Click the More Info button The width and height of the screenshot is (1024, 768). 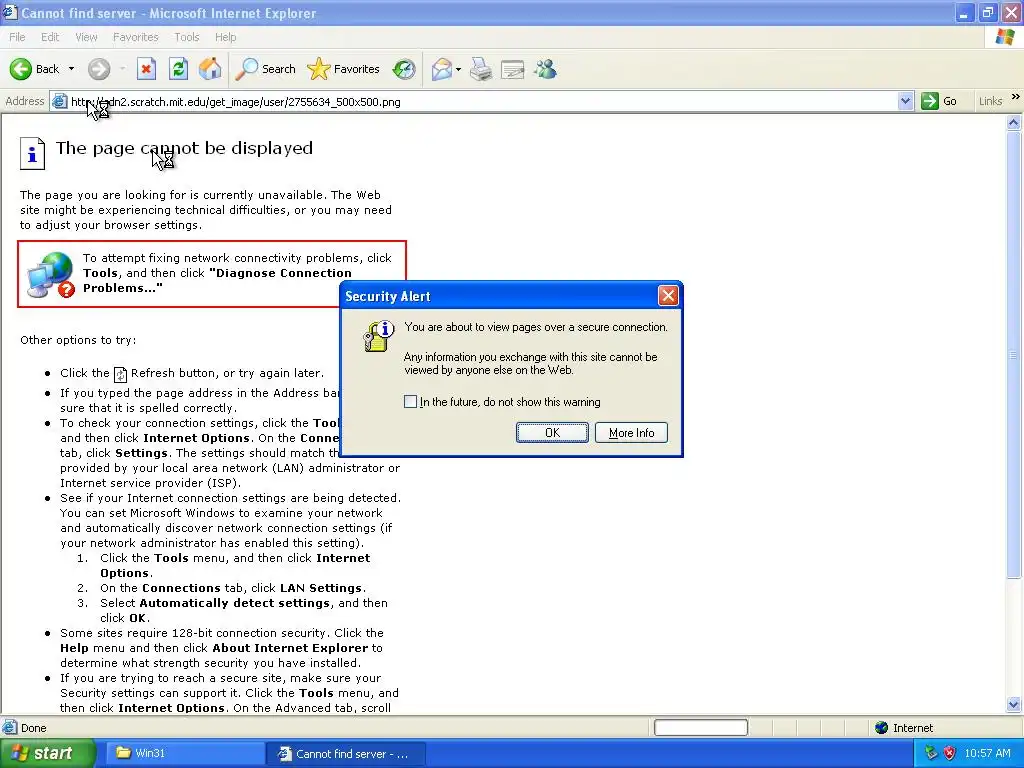click(x=631, y=432)
